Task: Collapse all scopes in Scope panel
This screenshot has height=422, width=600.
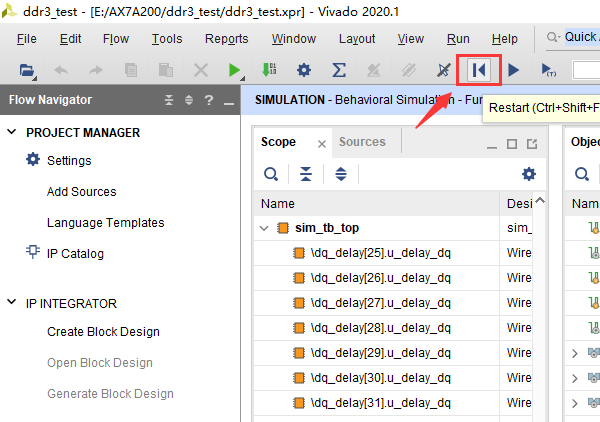Action: coord(306,174)
